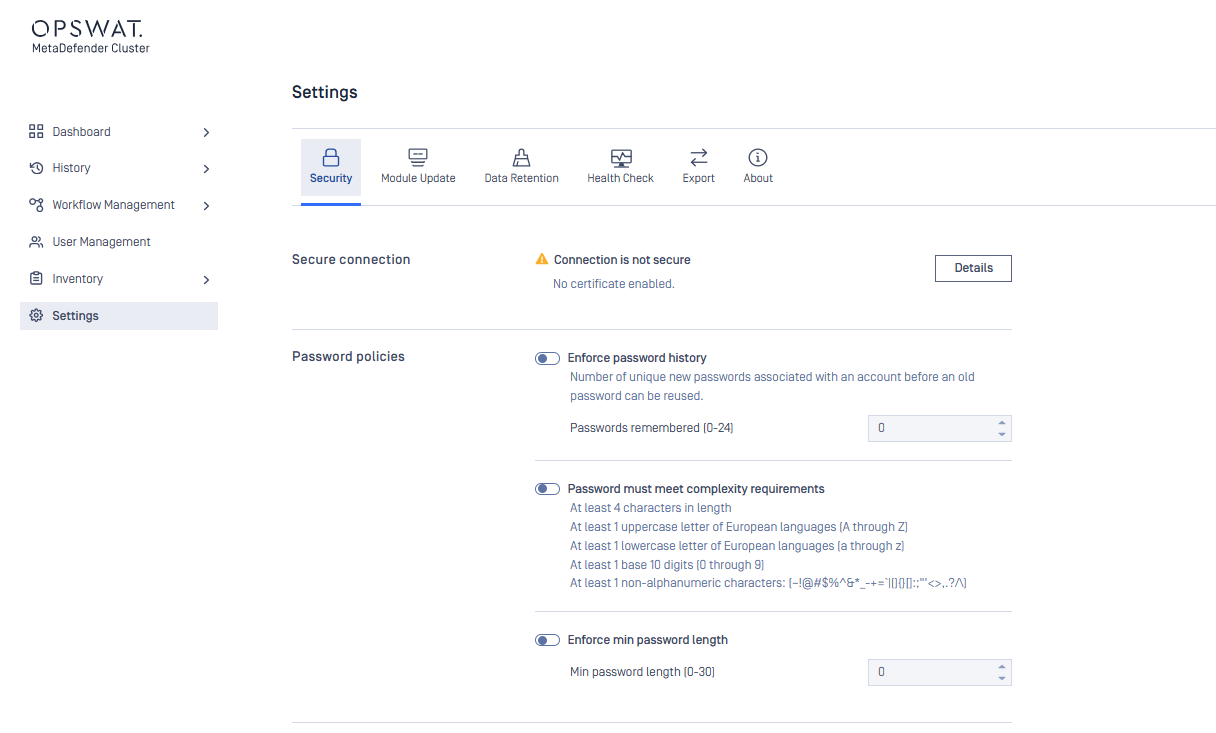Switch to the Export tab
Viewport: 1216px width, 733px height.
tap(698, 166)
